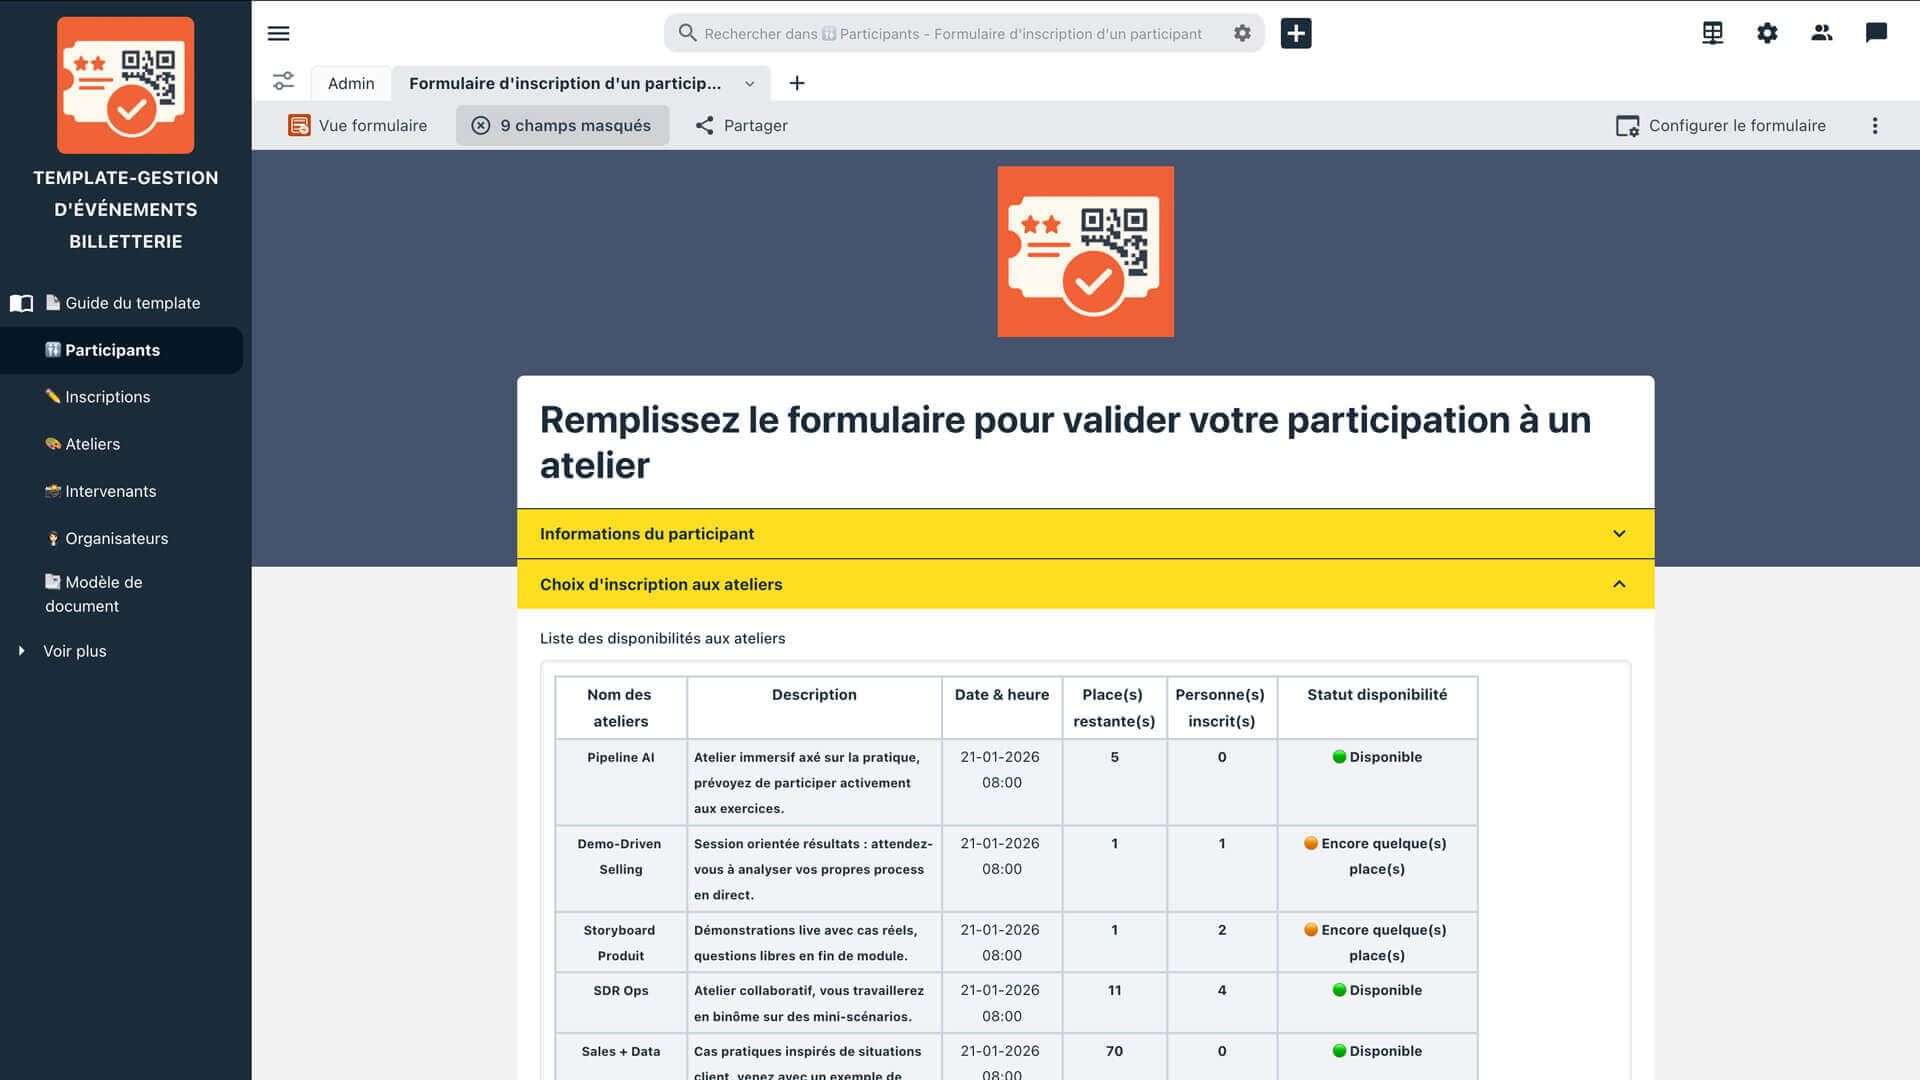Image resolution: width=1920 pixels, height=1080 pixels.
Task: Open the form tab dropdown chevron
Action: pyautogui.click(x=749, y=84)
